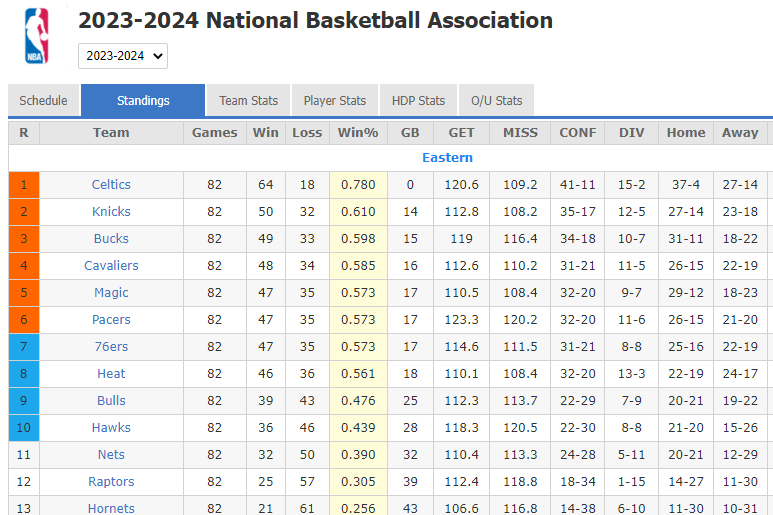The image size is (773, 515).
Task: Open the O/U Stats tab
Action: pyautogui.click(x=496, y=100)
